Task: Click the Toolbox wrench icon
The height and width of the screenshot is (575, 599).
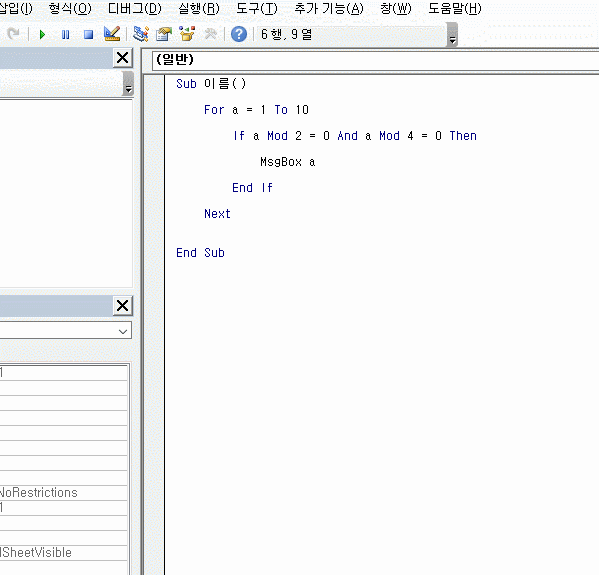Action: click(210, 34)
